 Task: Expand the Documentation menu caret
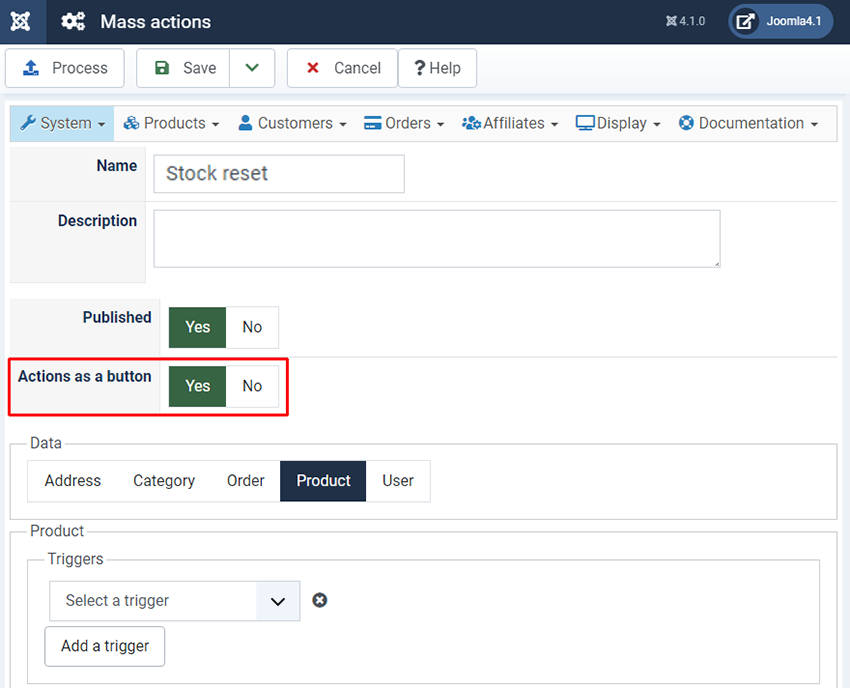click(814, 125)
